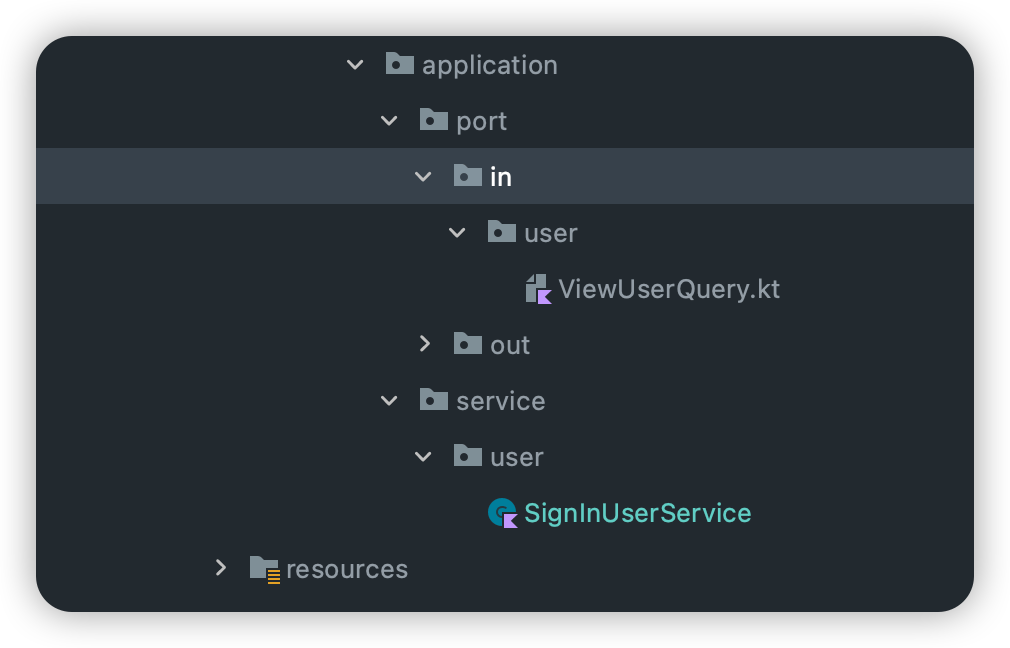Select the out package label
This screenshot has height=648, width=1010.
(x=510, y=346)
